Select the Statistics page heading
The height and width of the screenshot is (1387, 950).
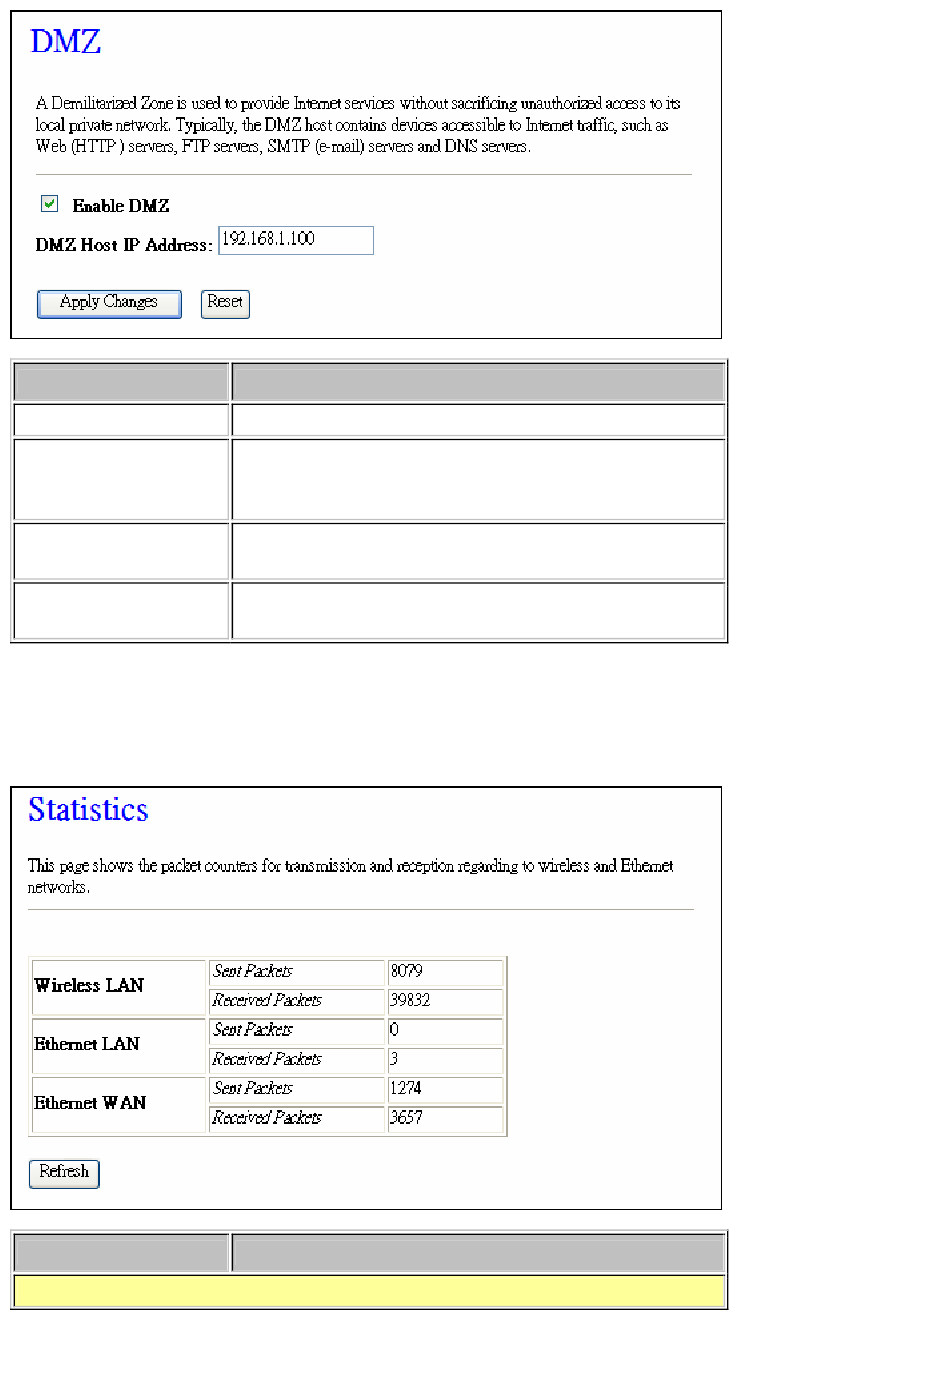pos(88,810)
